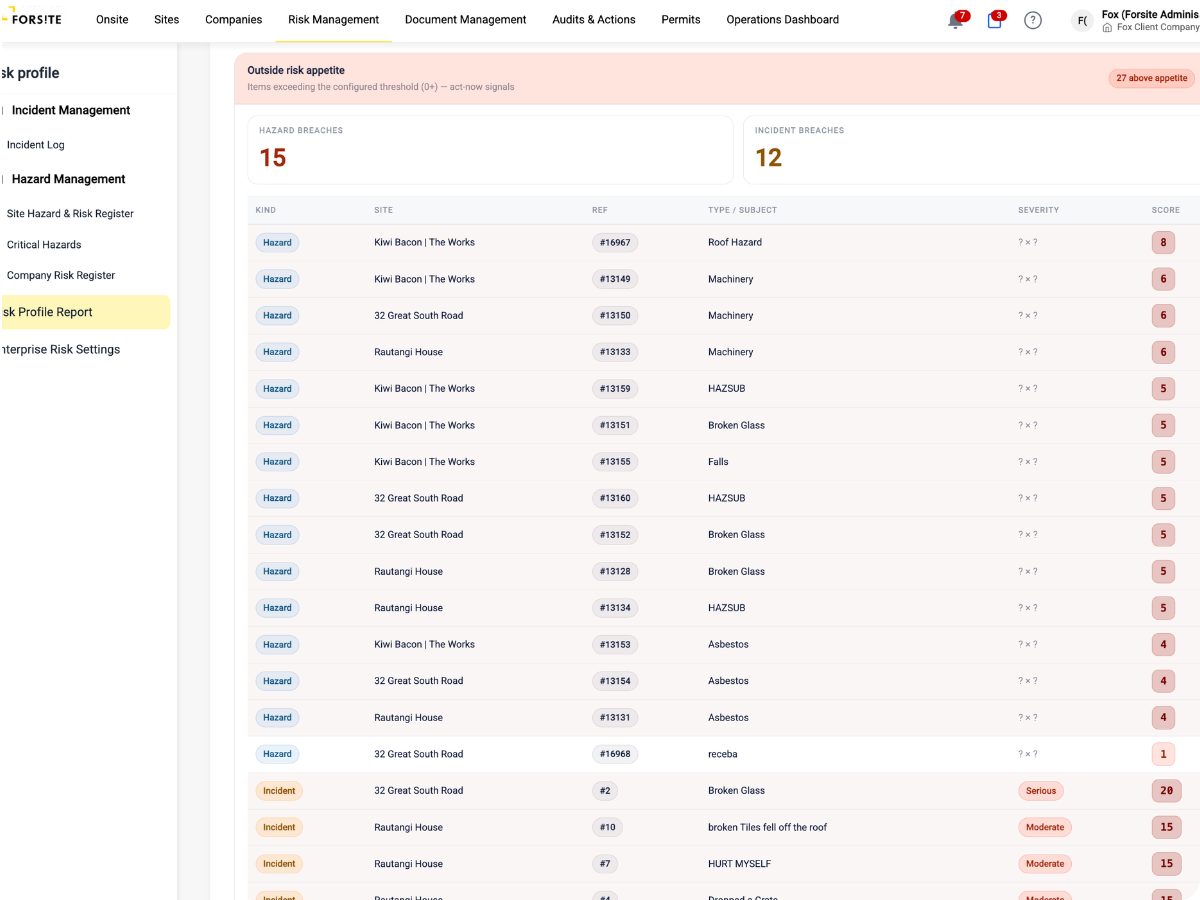Click the 27 above appetite badge
The height and width of the screenshot is (900, 1200).
click(x=1152, y=78)
